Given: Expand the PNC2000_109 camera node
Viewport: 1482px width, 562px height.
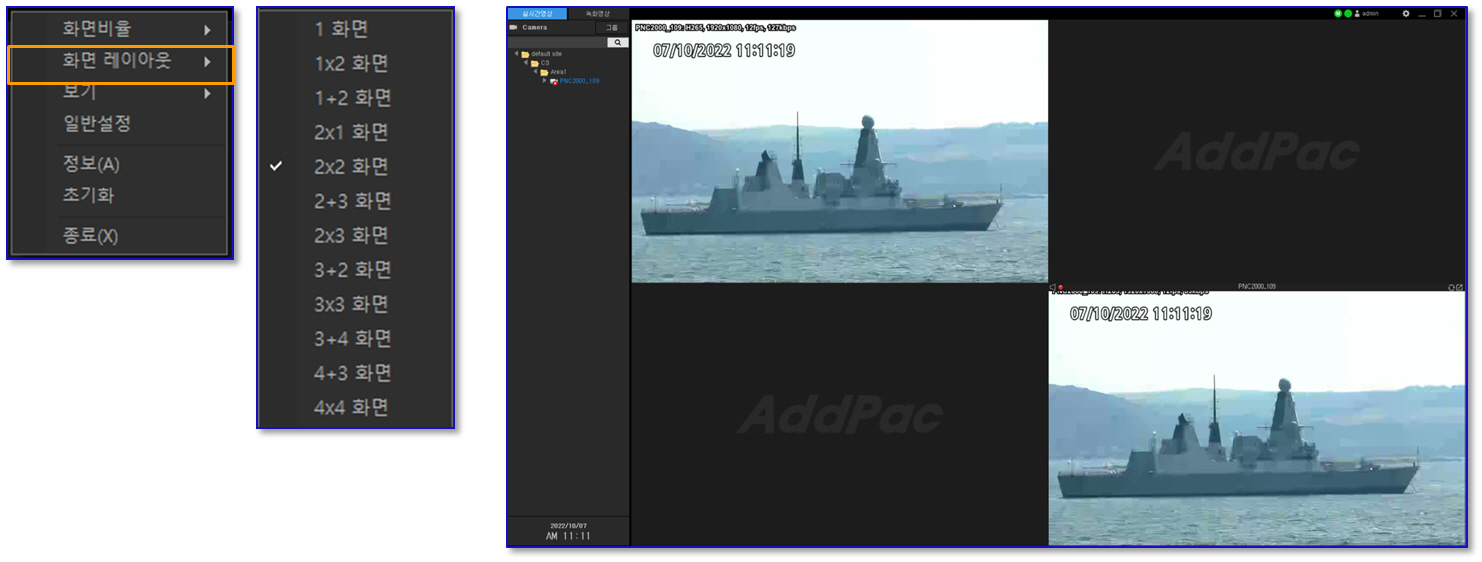Looking at the screenshot, I should click(545, 80).
